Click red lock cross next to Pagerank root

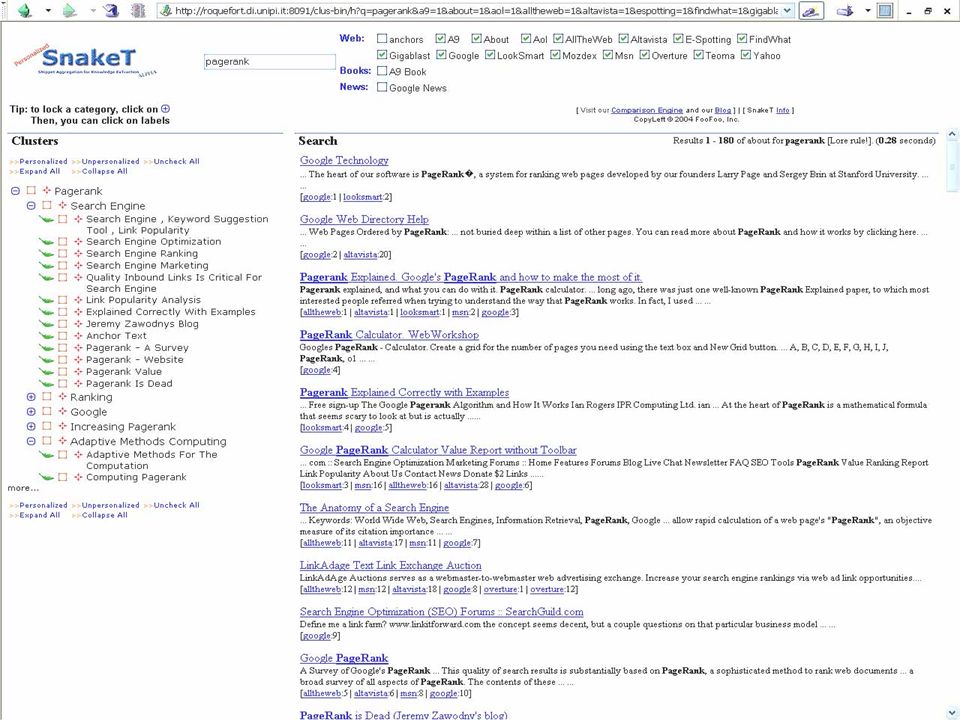(x=47, y=191)
